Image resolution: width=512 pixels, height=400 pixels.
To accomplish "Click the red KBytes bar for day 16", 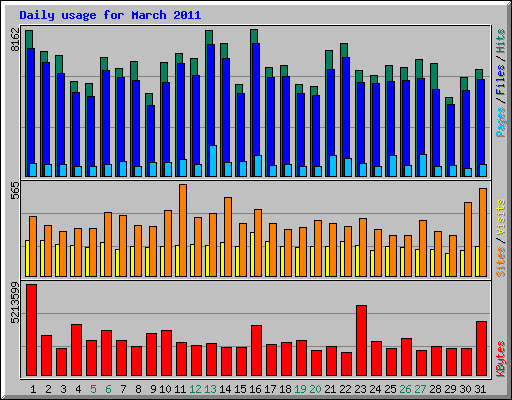I will (x=257, y=350).
